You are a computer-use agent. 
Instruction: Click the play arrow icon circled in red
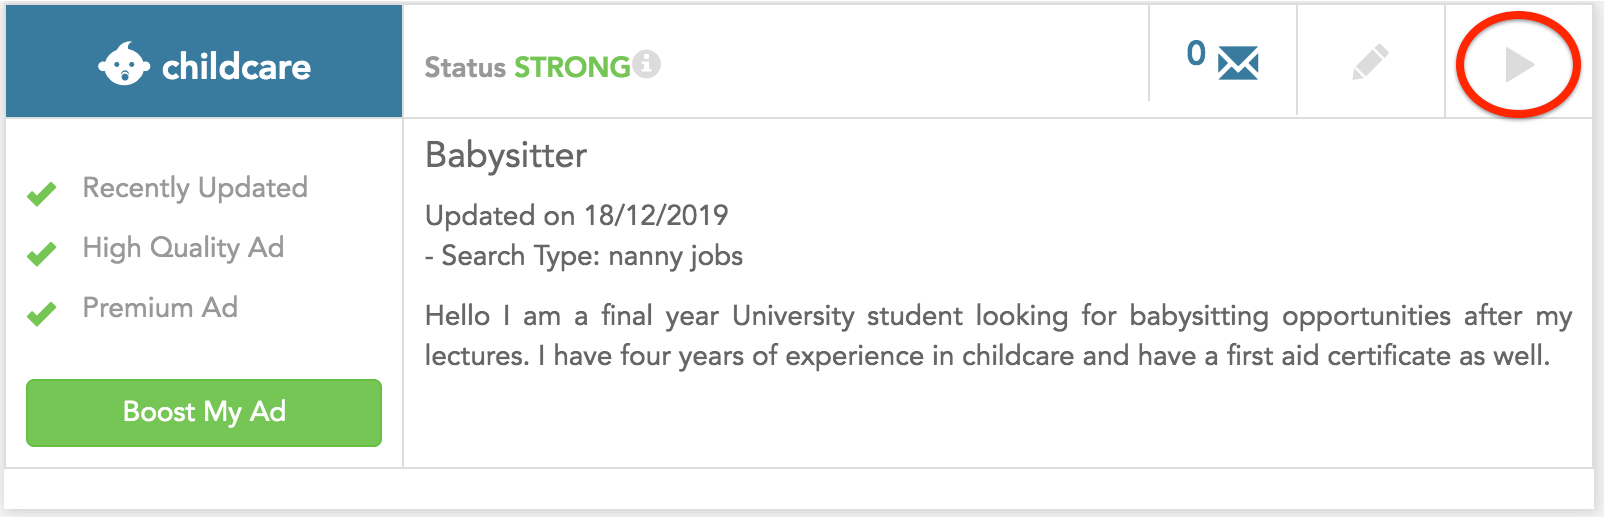tap(1519, 65)
